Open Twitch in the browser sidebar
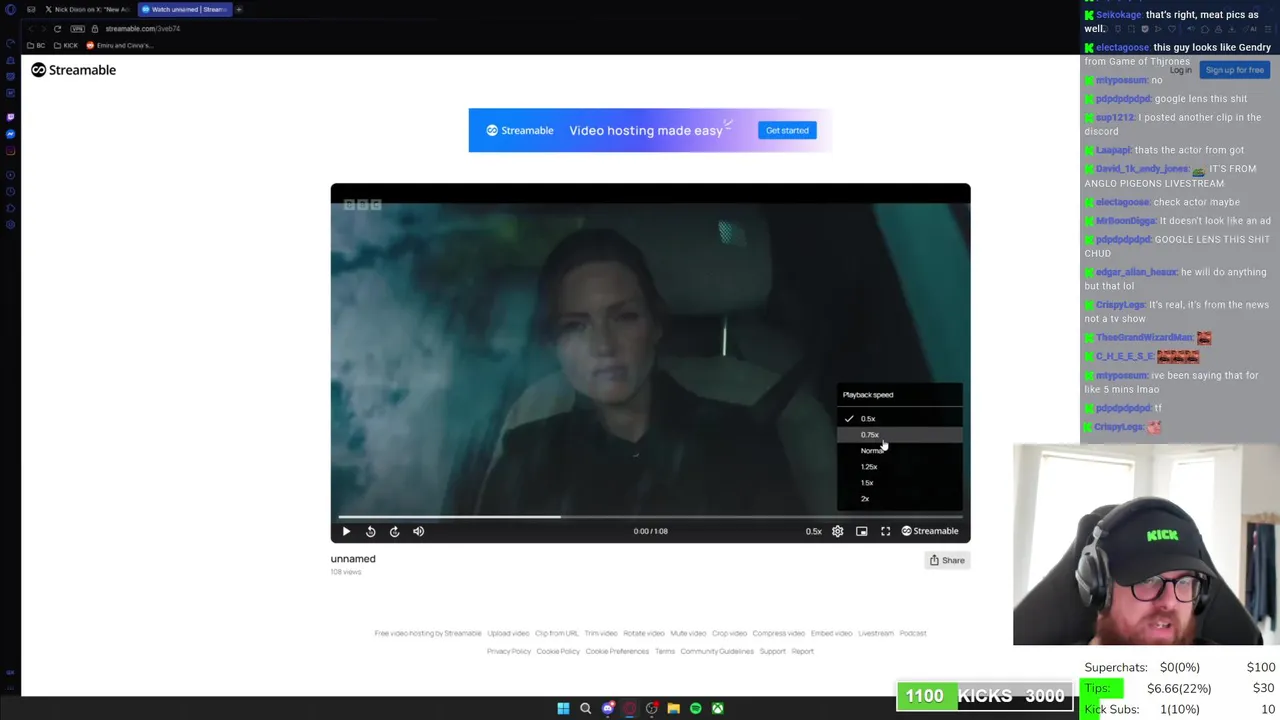The height and width of the screenshot is (720, 1280). (x=11, y=117)
